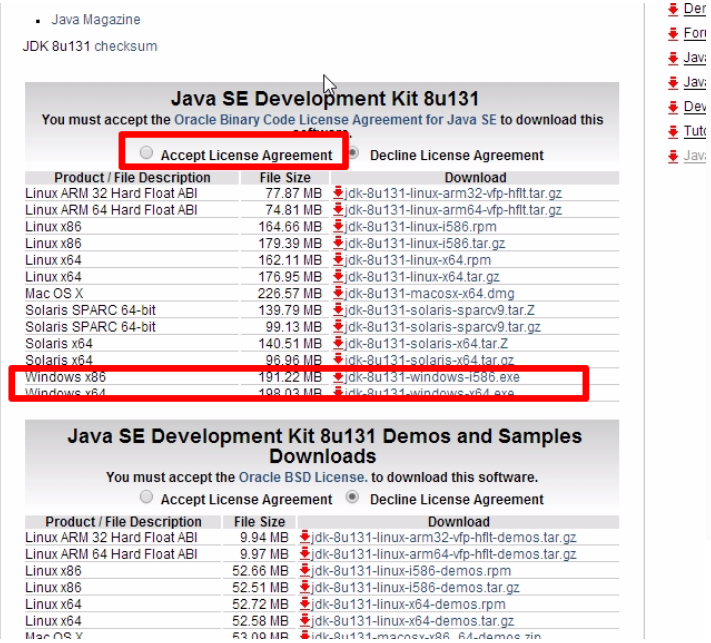This screenshot has height=643, width=711.
Task: Click sidebar download icon next to Tut link
Action: [x=673, y=132]
